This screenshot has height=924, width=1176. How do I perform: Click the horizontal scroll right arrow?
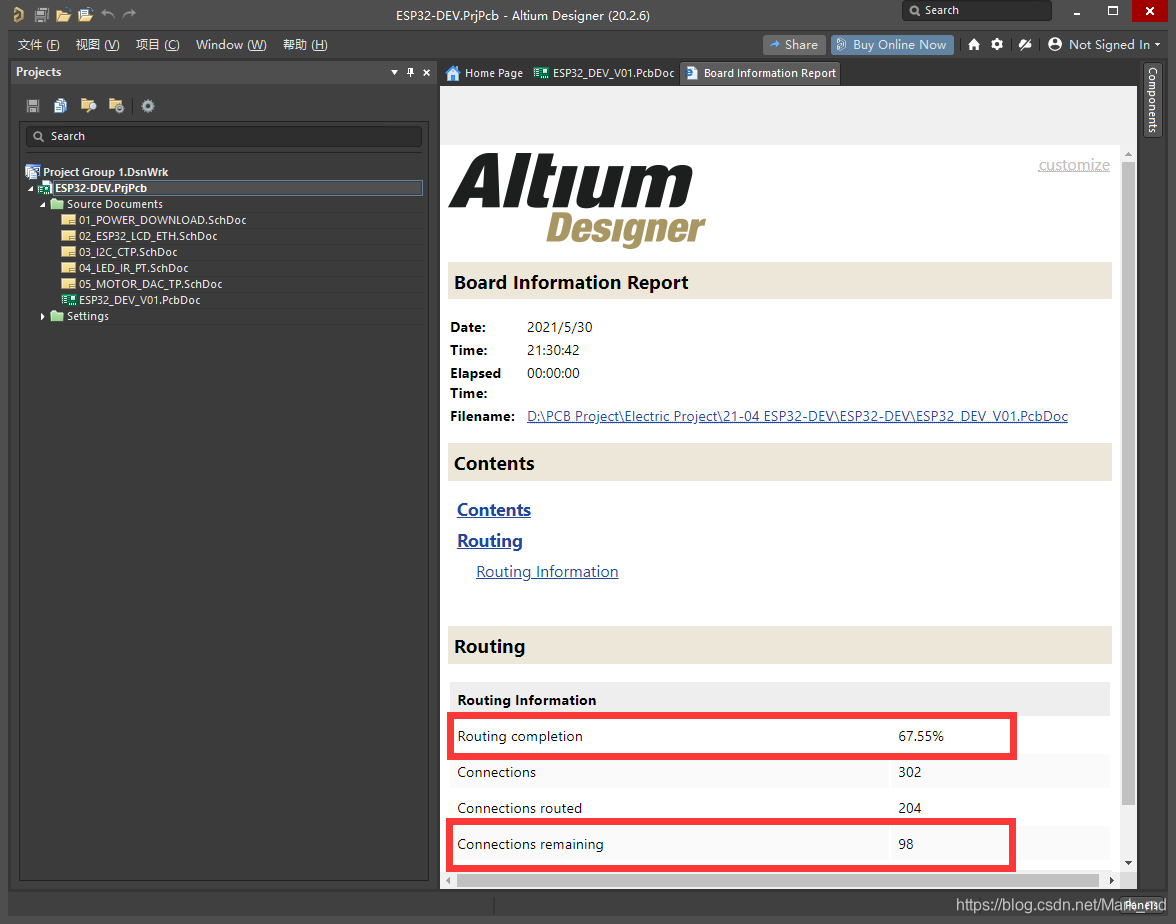click(1112, 880)
